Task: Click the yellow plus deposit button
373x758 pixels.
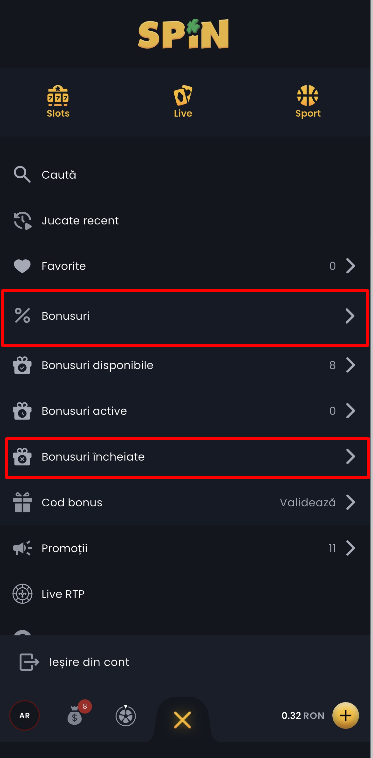Action: tap(345, 715)
